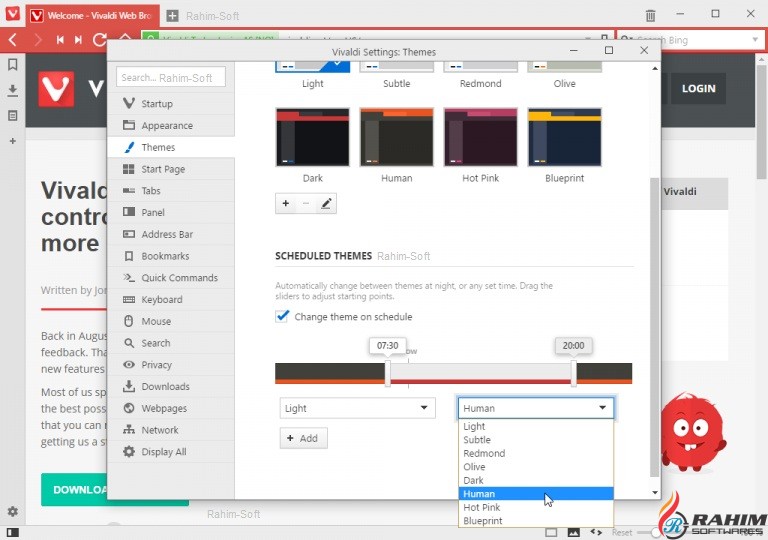This screenshot has width=768, height=540.
Task: Click the Reset zoom button in status bar
Action: (x=622, y=532)
